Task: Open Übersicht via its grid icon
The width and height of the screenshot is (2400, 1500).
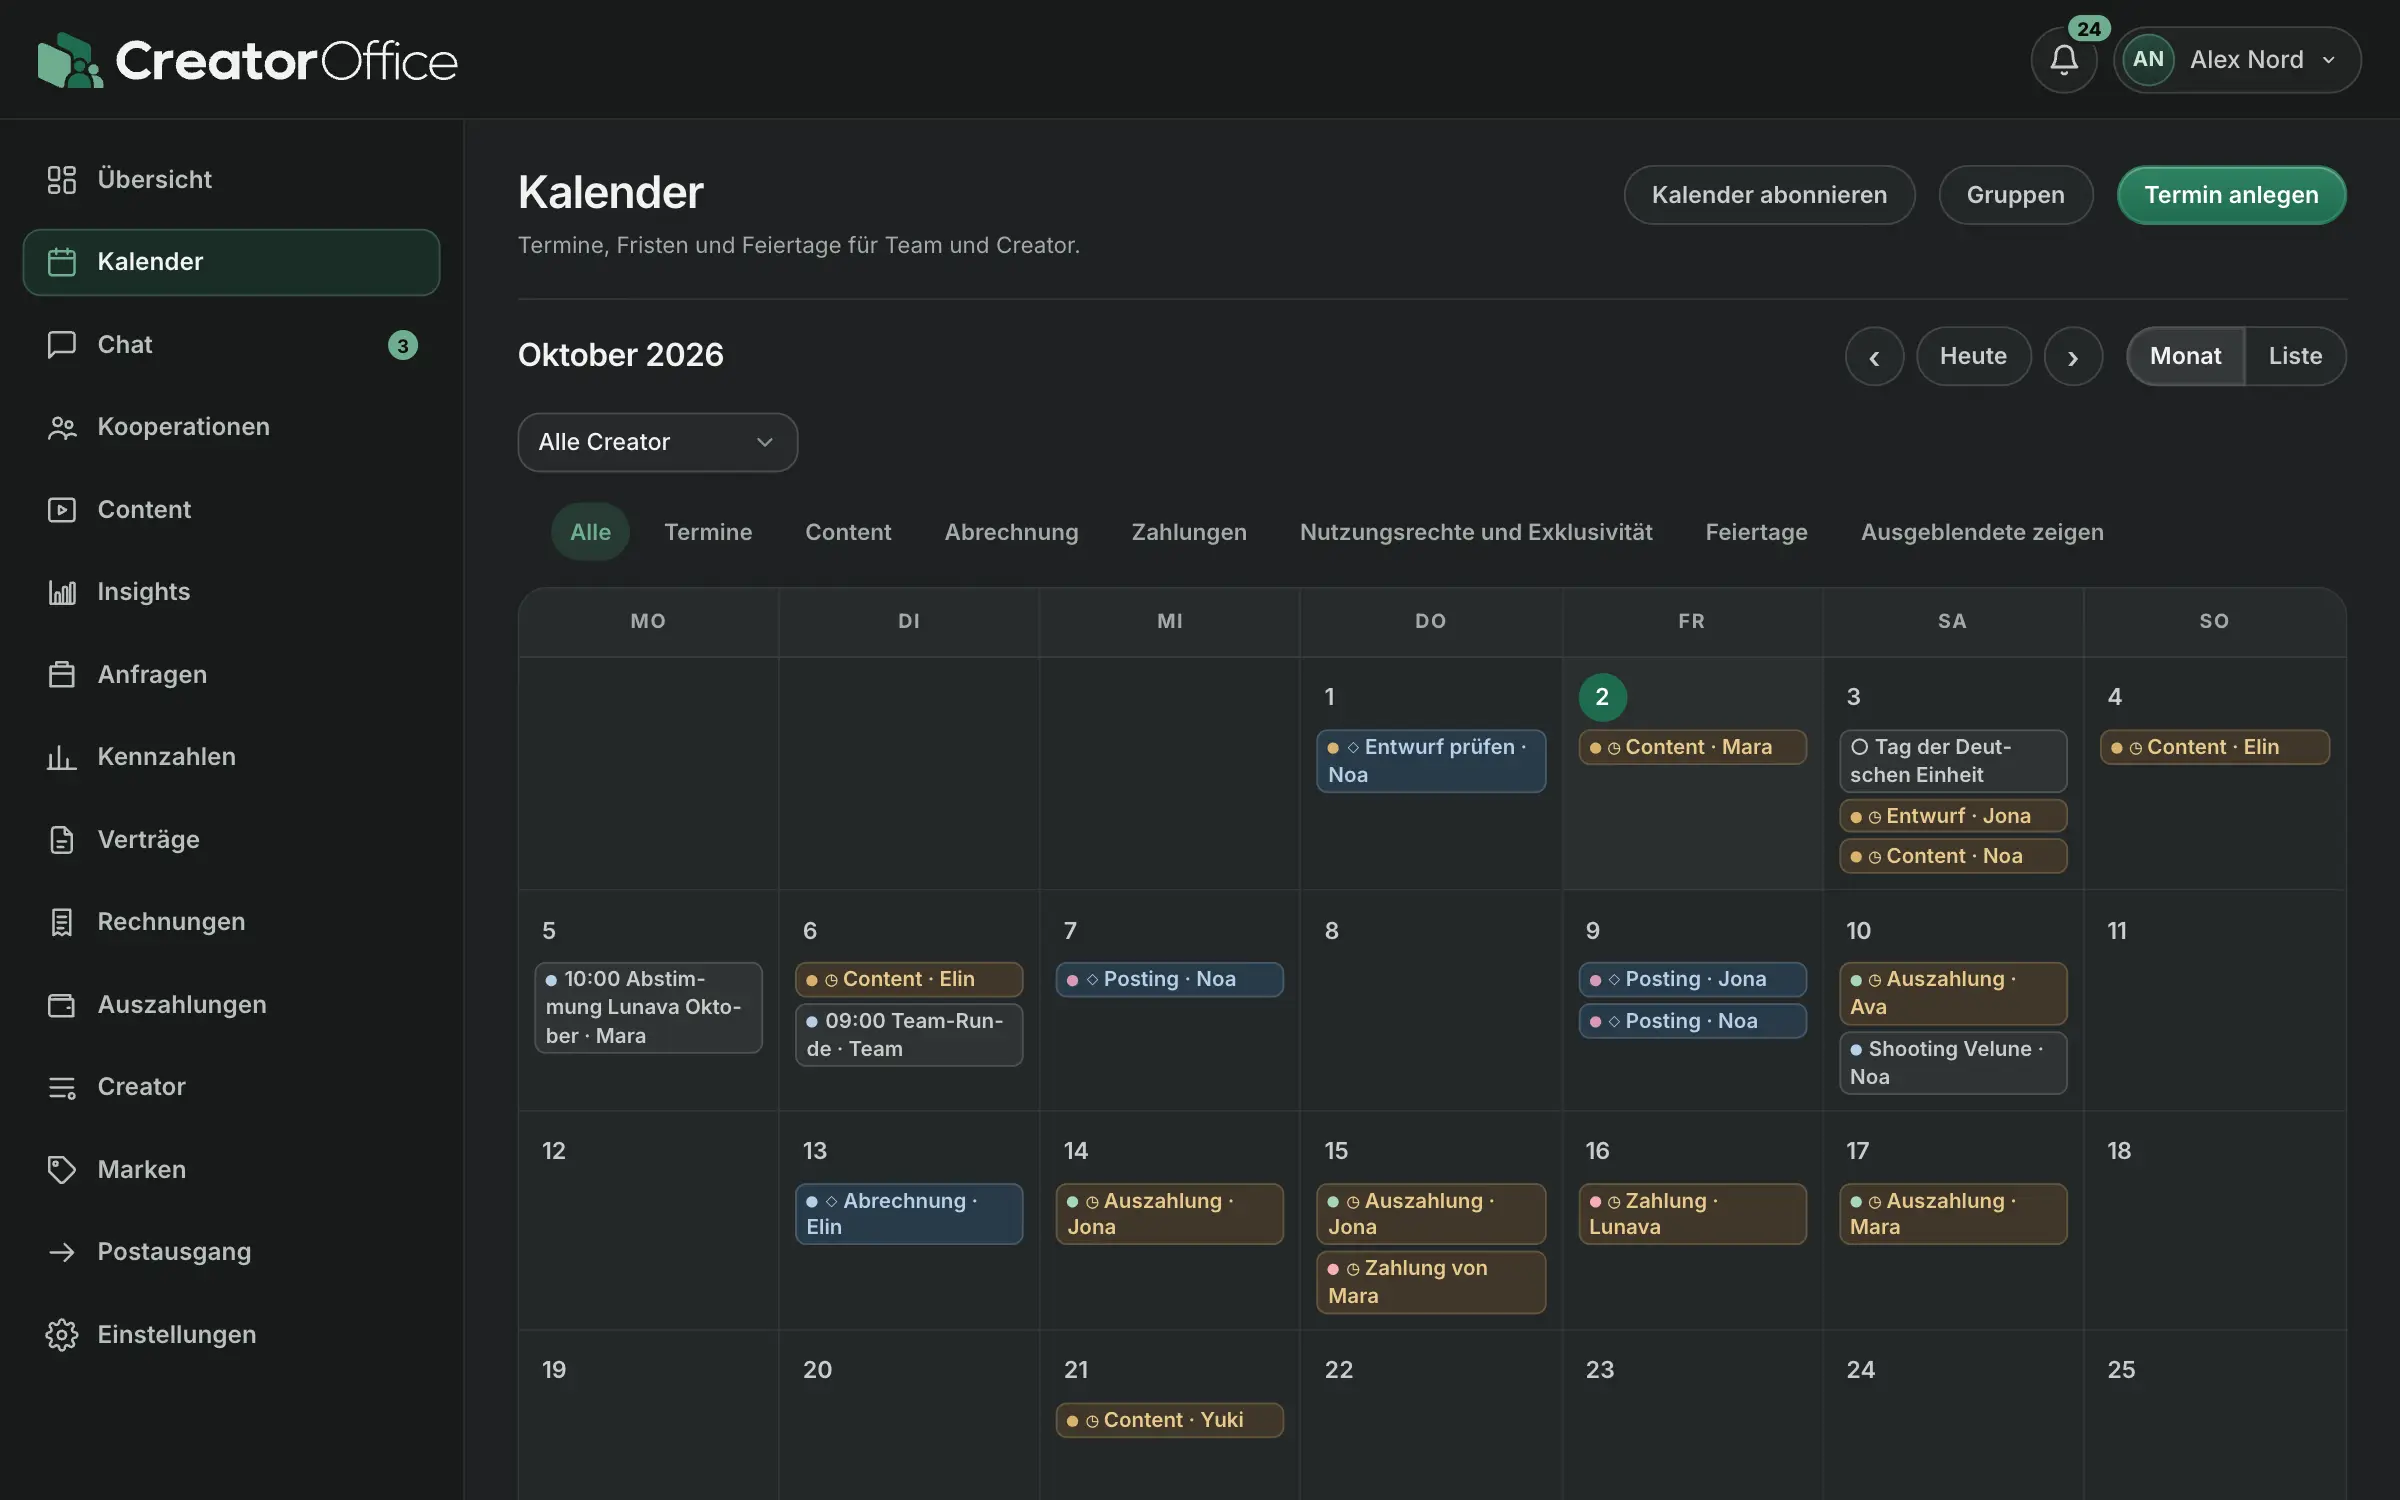Action: [62, 179]
